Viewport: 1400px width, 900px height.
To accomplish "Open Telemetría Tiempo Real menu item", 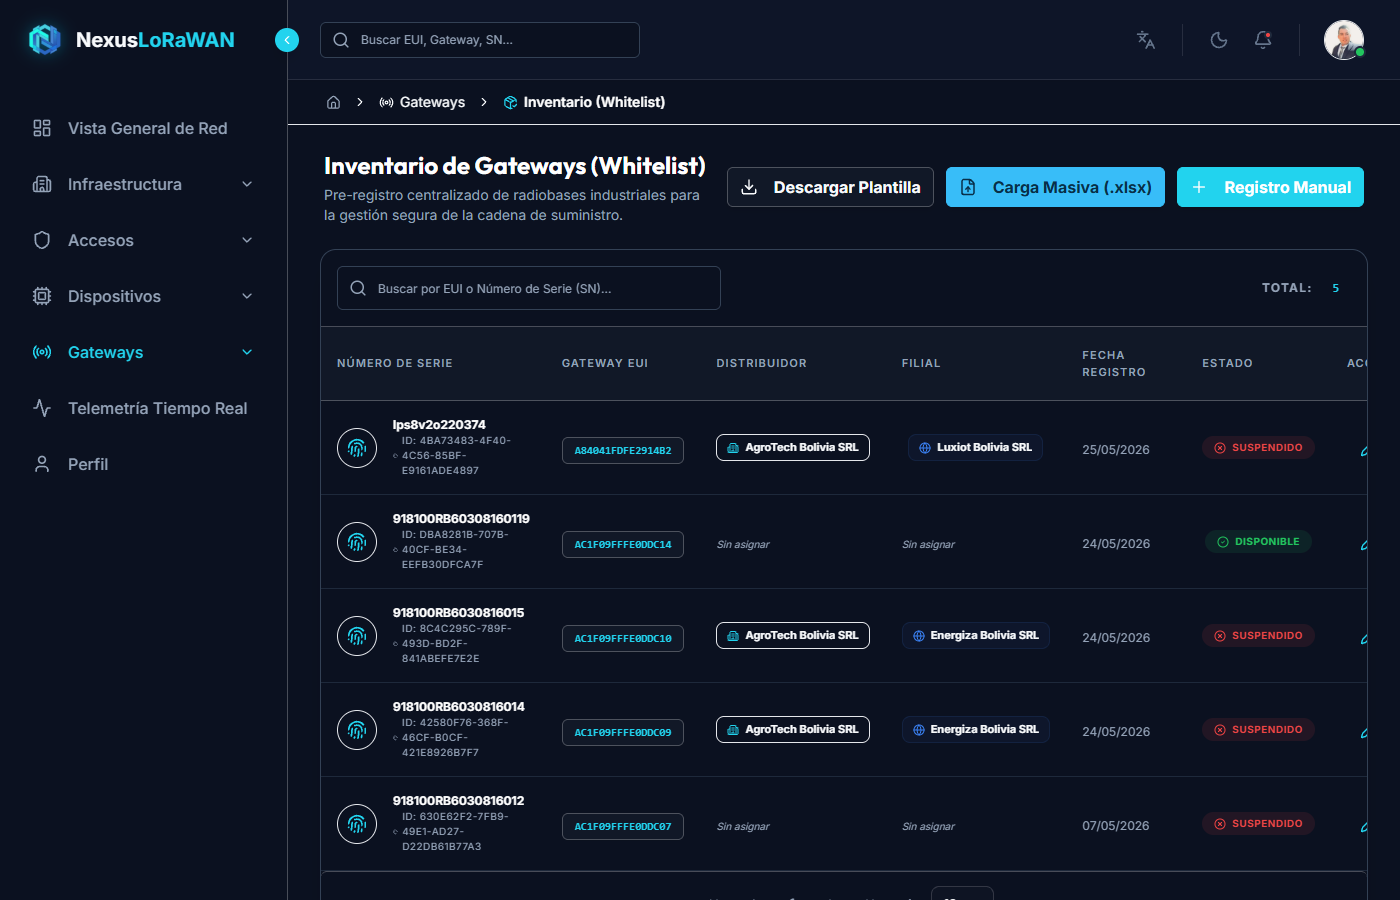I will [143, 408].
